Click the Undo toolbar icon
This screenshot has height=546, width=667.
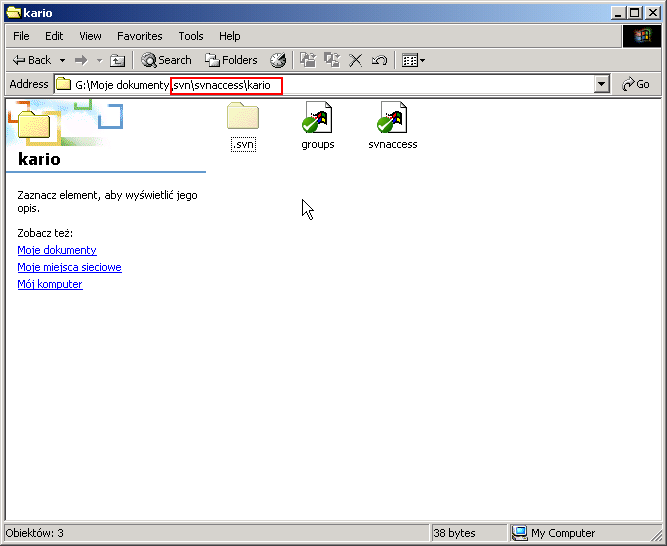379,60
